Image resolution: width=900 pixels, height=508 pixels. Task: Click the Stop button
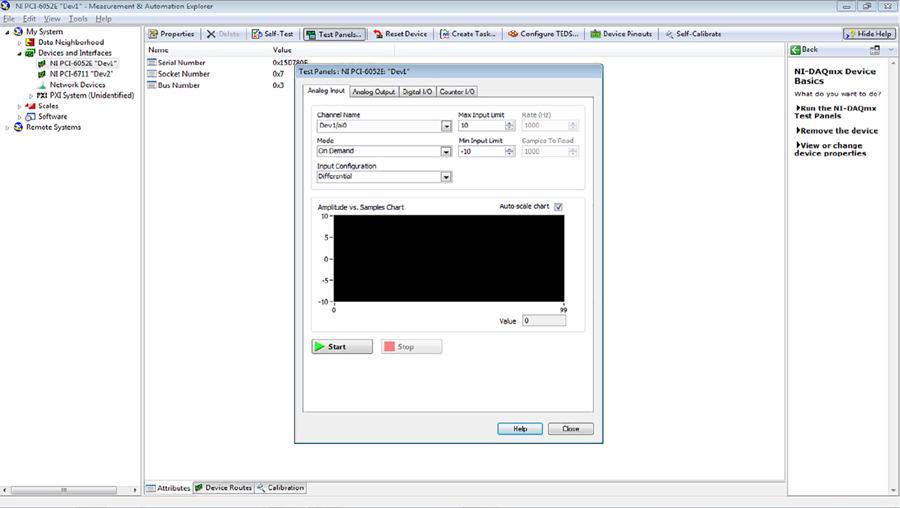pos(411,347)
